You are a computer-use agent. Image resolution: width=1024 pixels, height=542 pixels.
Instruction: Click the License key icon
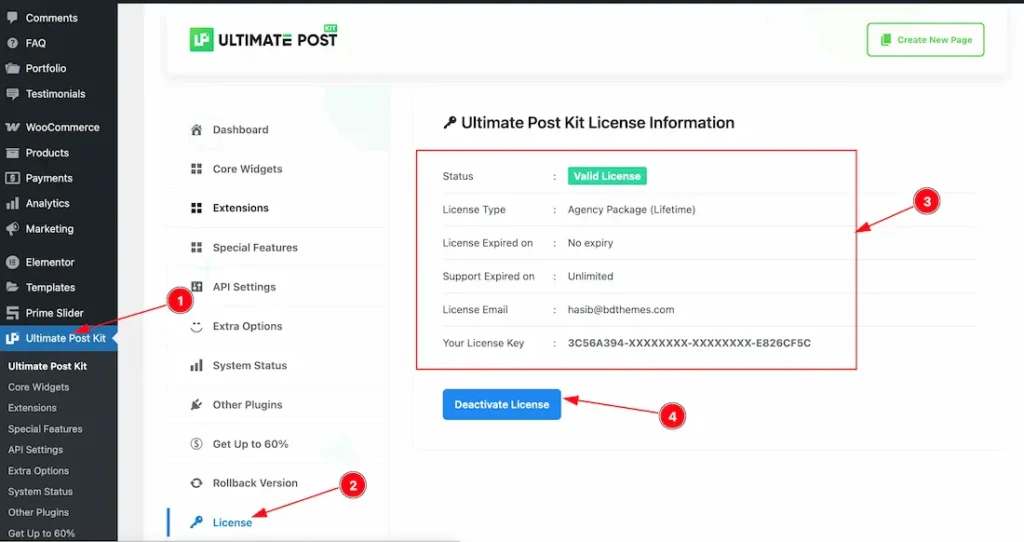197,522
